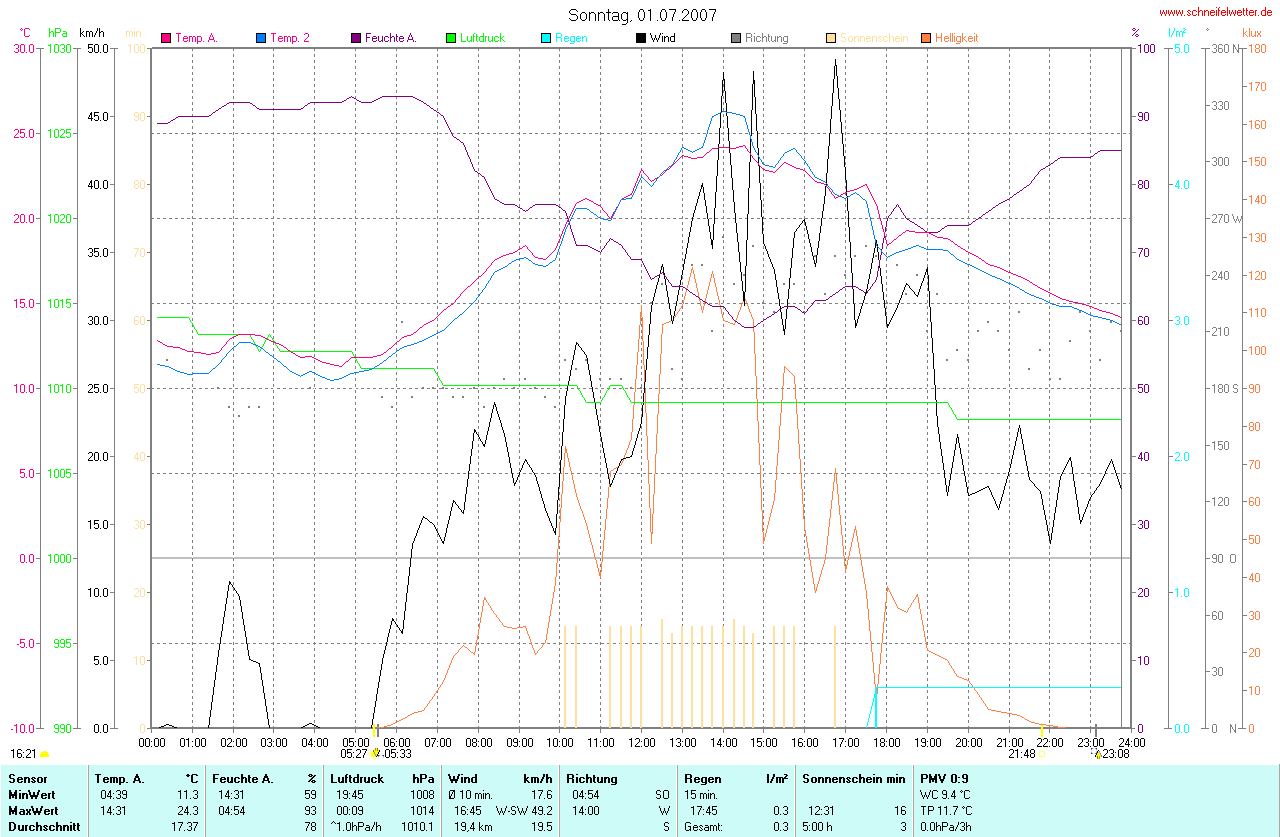Click the cyan Regen legend swatch
The height and width of the screenshot is (837, 1280).
point(546,38)
